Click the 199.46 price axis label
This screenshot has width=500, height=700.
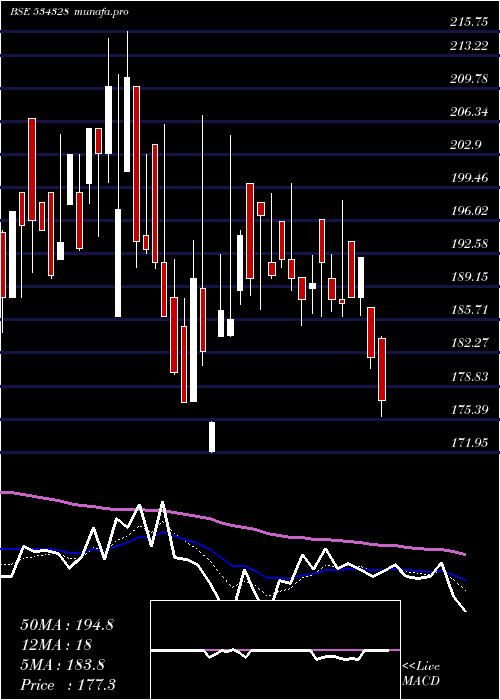[x=469, y=178]
